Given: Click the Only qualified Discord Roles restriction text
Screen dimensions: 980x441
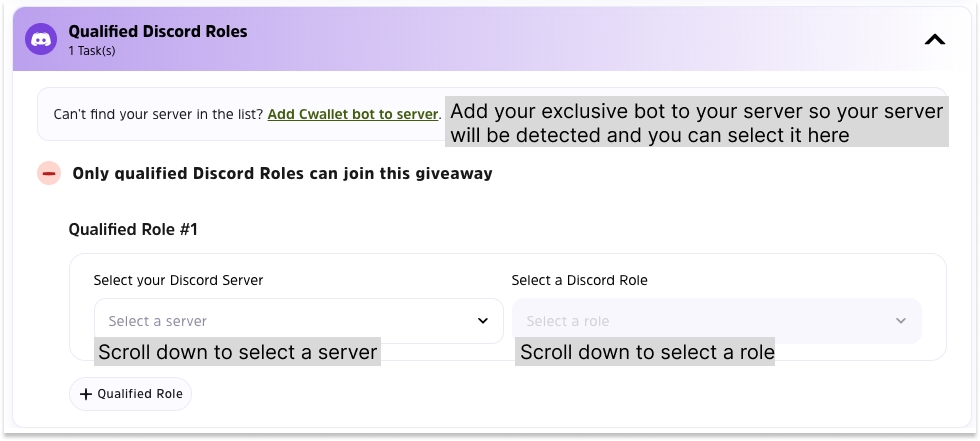Looking at the screenshot, I should [282, 173].
